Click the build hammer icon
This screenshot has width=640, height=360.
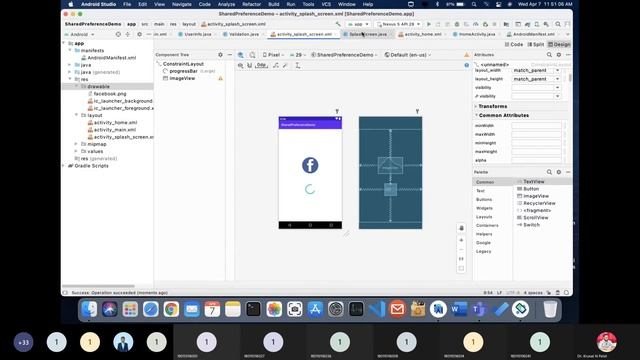click(x=338, y=24)
